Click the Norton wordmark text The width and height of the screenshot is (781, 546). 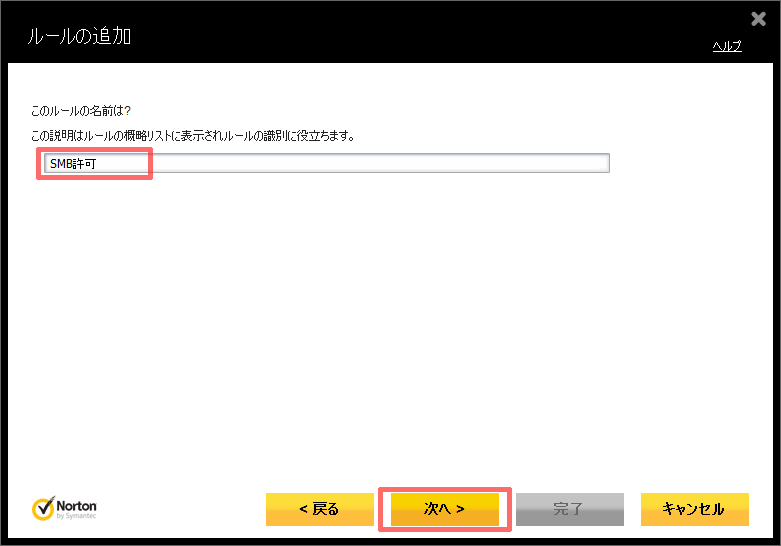[78, 505]
